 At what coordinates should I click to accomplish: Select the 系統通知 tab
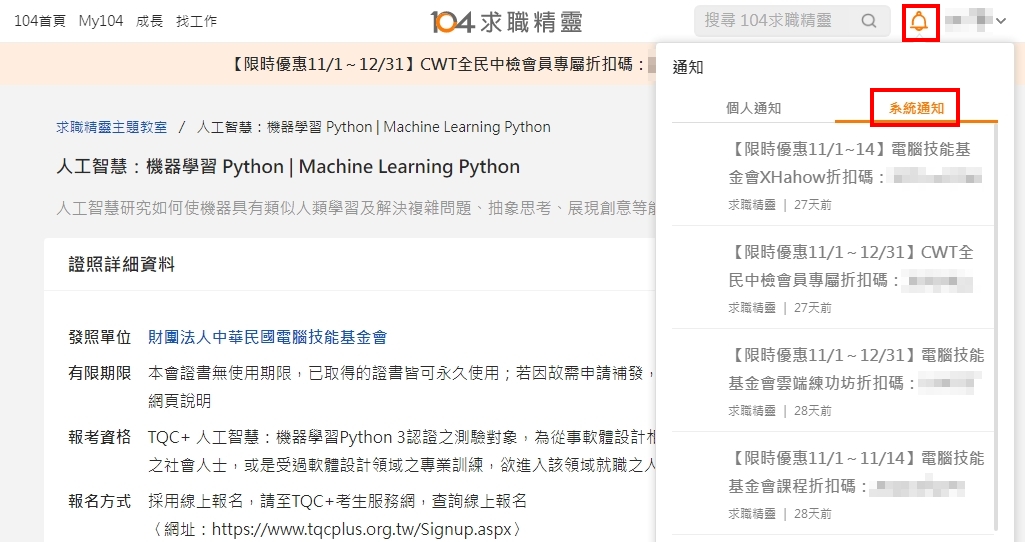coord(915,108)
